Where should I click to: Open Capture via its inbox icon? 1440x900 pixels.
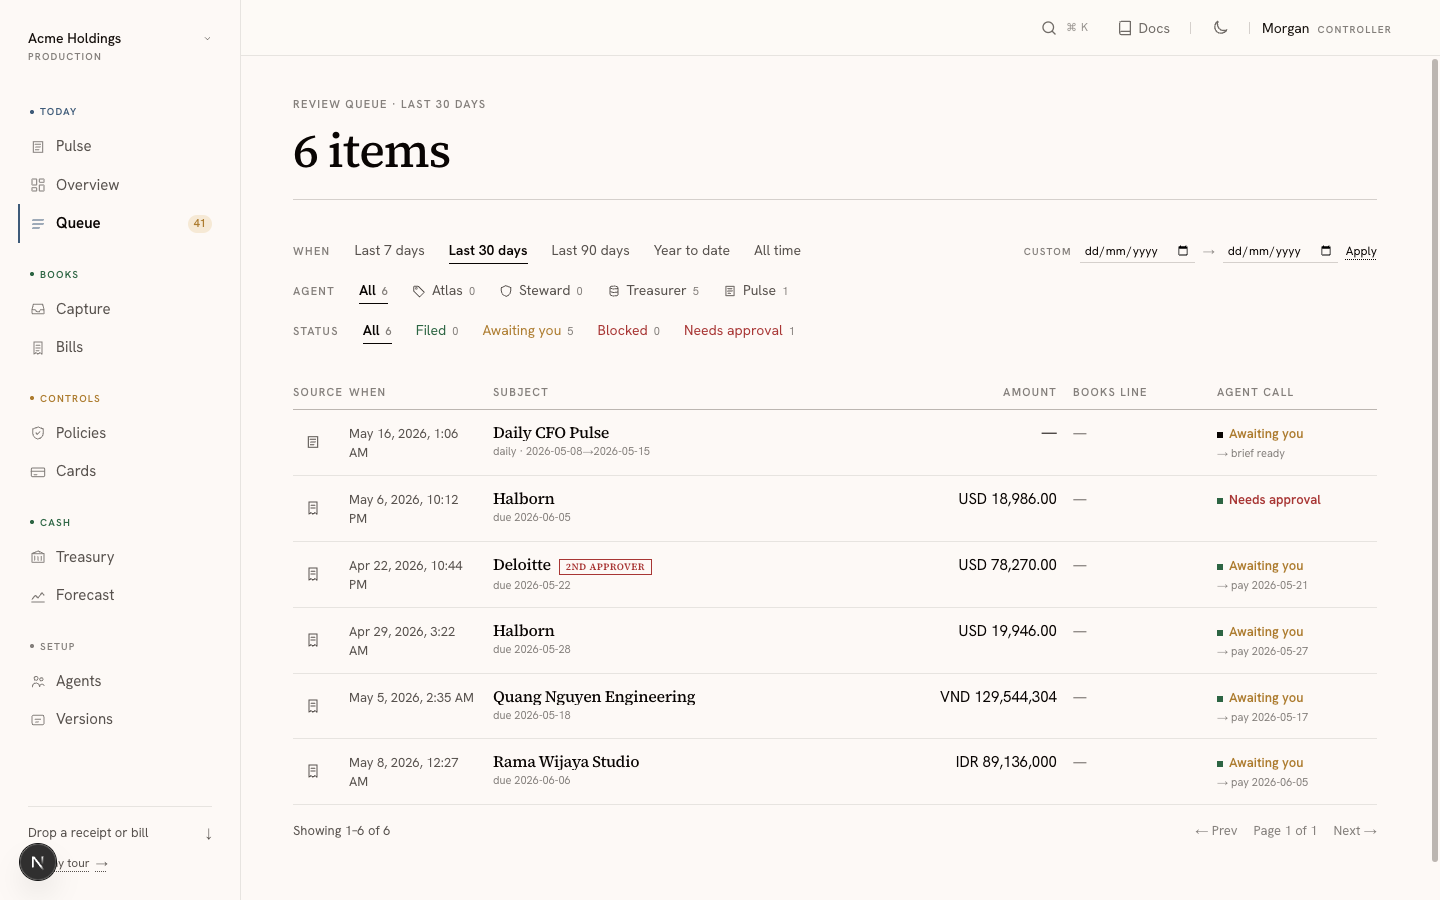(38, 310)
